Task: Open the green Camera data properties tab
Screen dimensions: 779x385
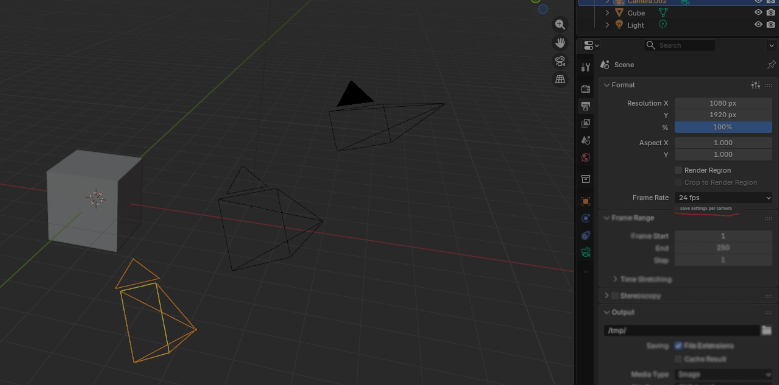Action: tap(586, 252)
